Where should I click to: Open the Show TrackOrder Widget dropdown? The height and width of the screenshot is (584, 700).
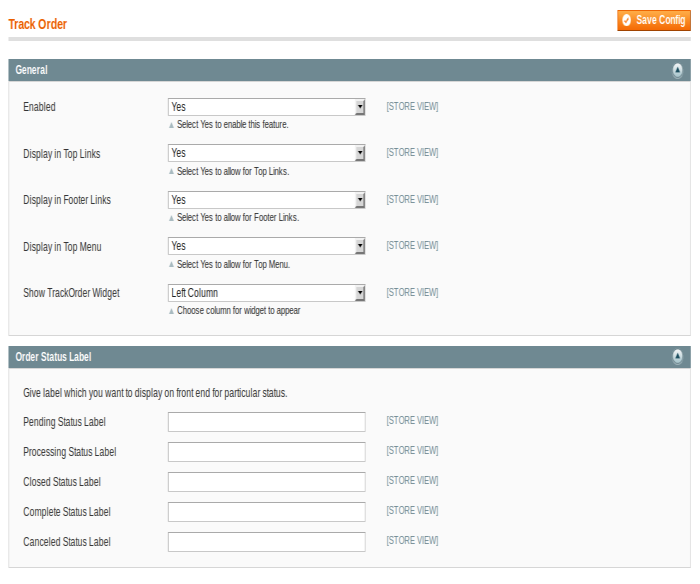pos(267,293)
